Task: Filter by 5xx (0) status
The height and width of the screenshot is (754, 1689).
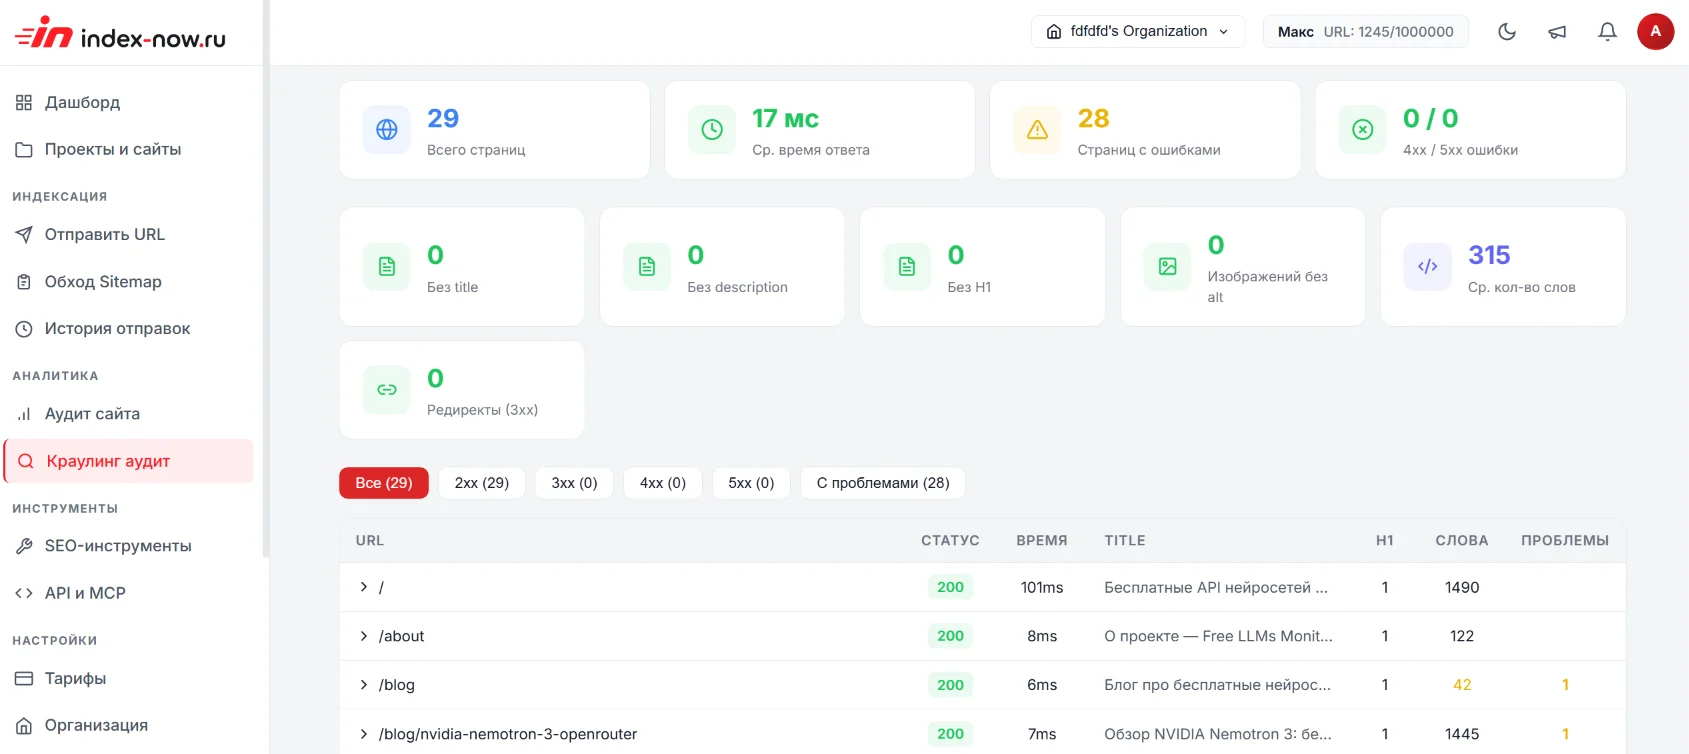Action: (751, 483)
